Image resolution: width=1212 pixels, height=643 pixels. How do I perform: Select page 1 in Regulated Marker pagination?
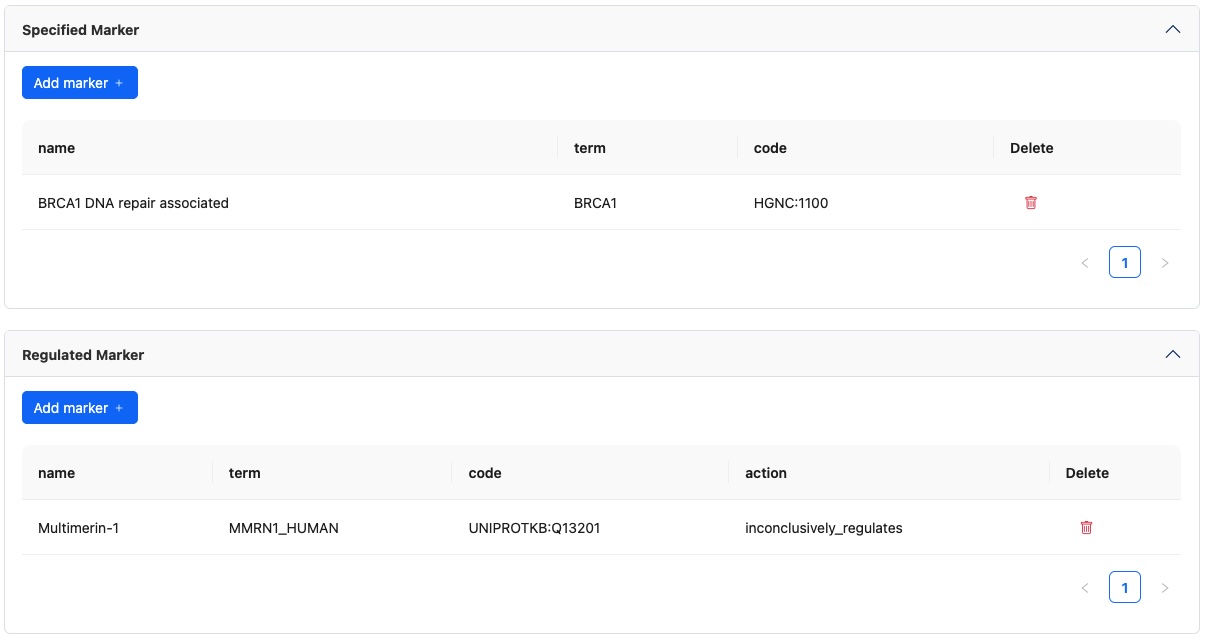click(1125, 588)
